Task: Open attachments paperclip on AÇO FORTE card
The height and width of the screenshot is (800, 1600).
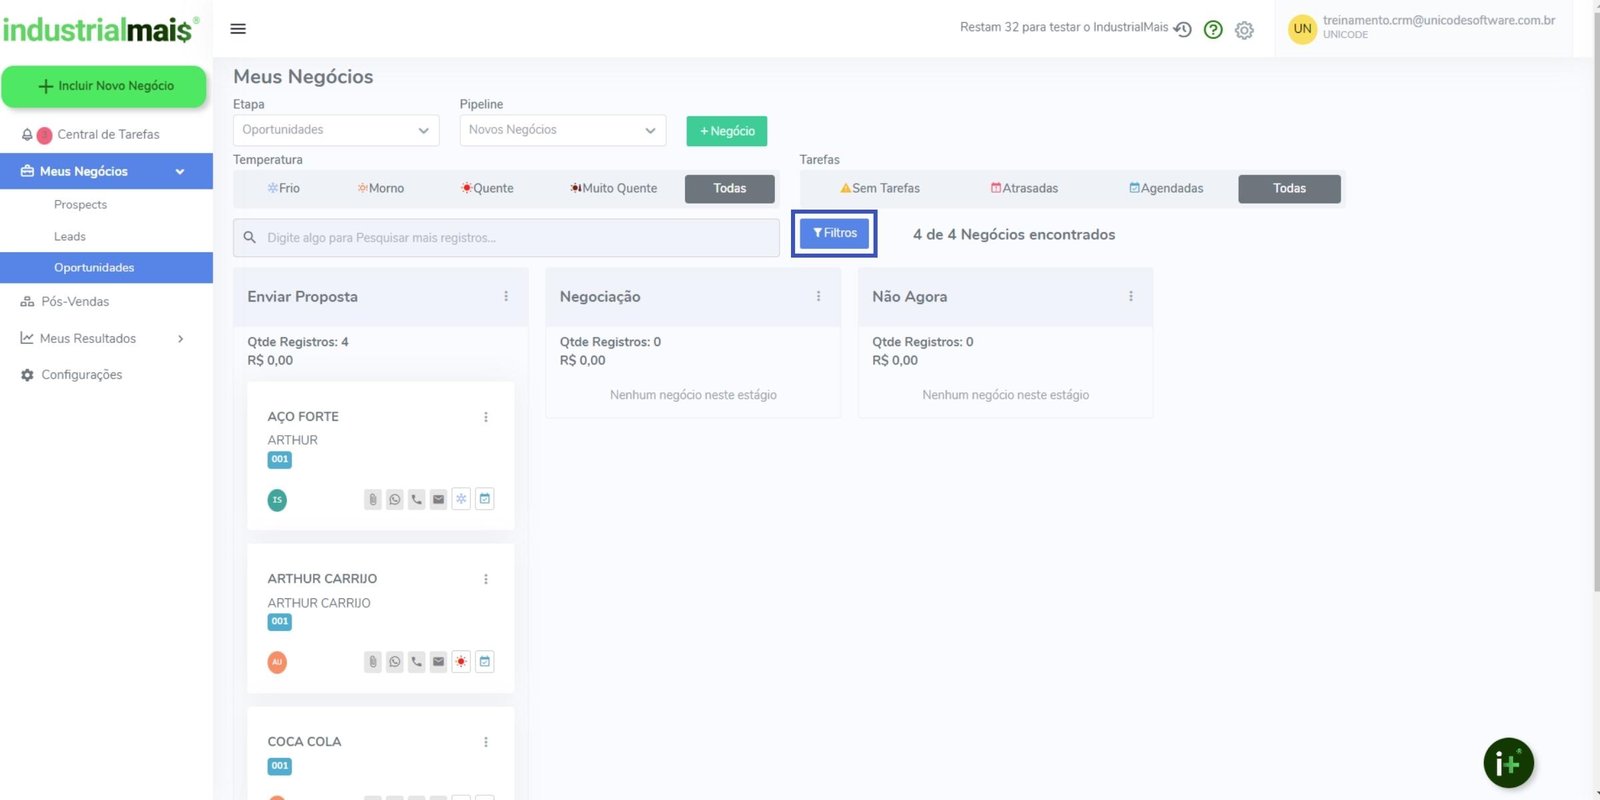Action: (x=373, y=499)
